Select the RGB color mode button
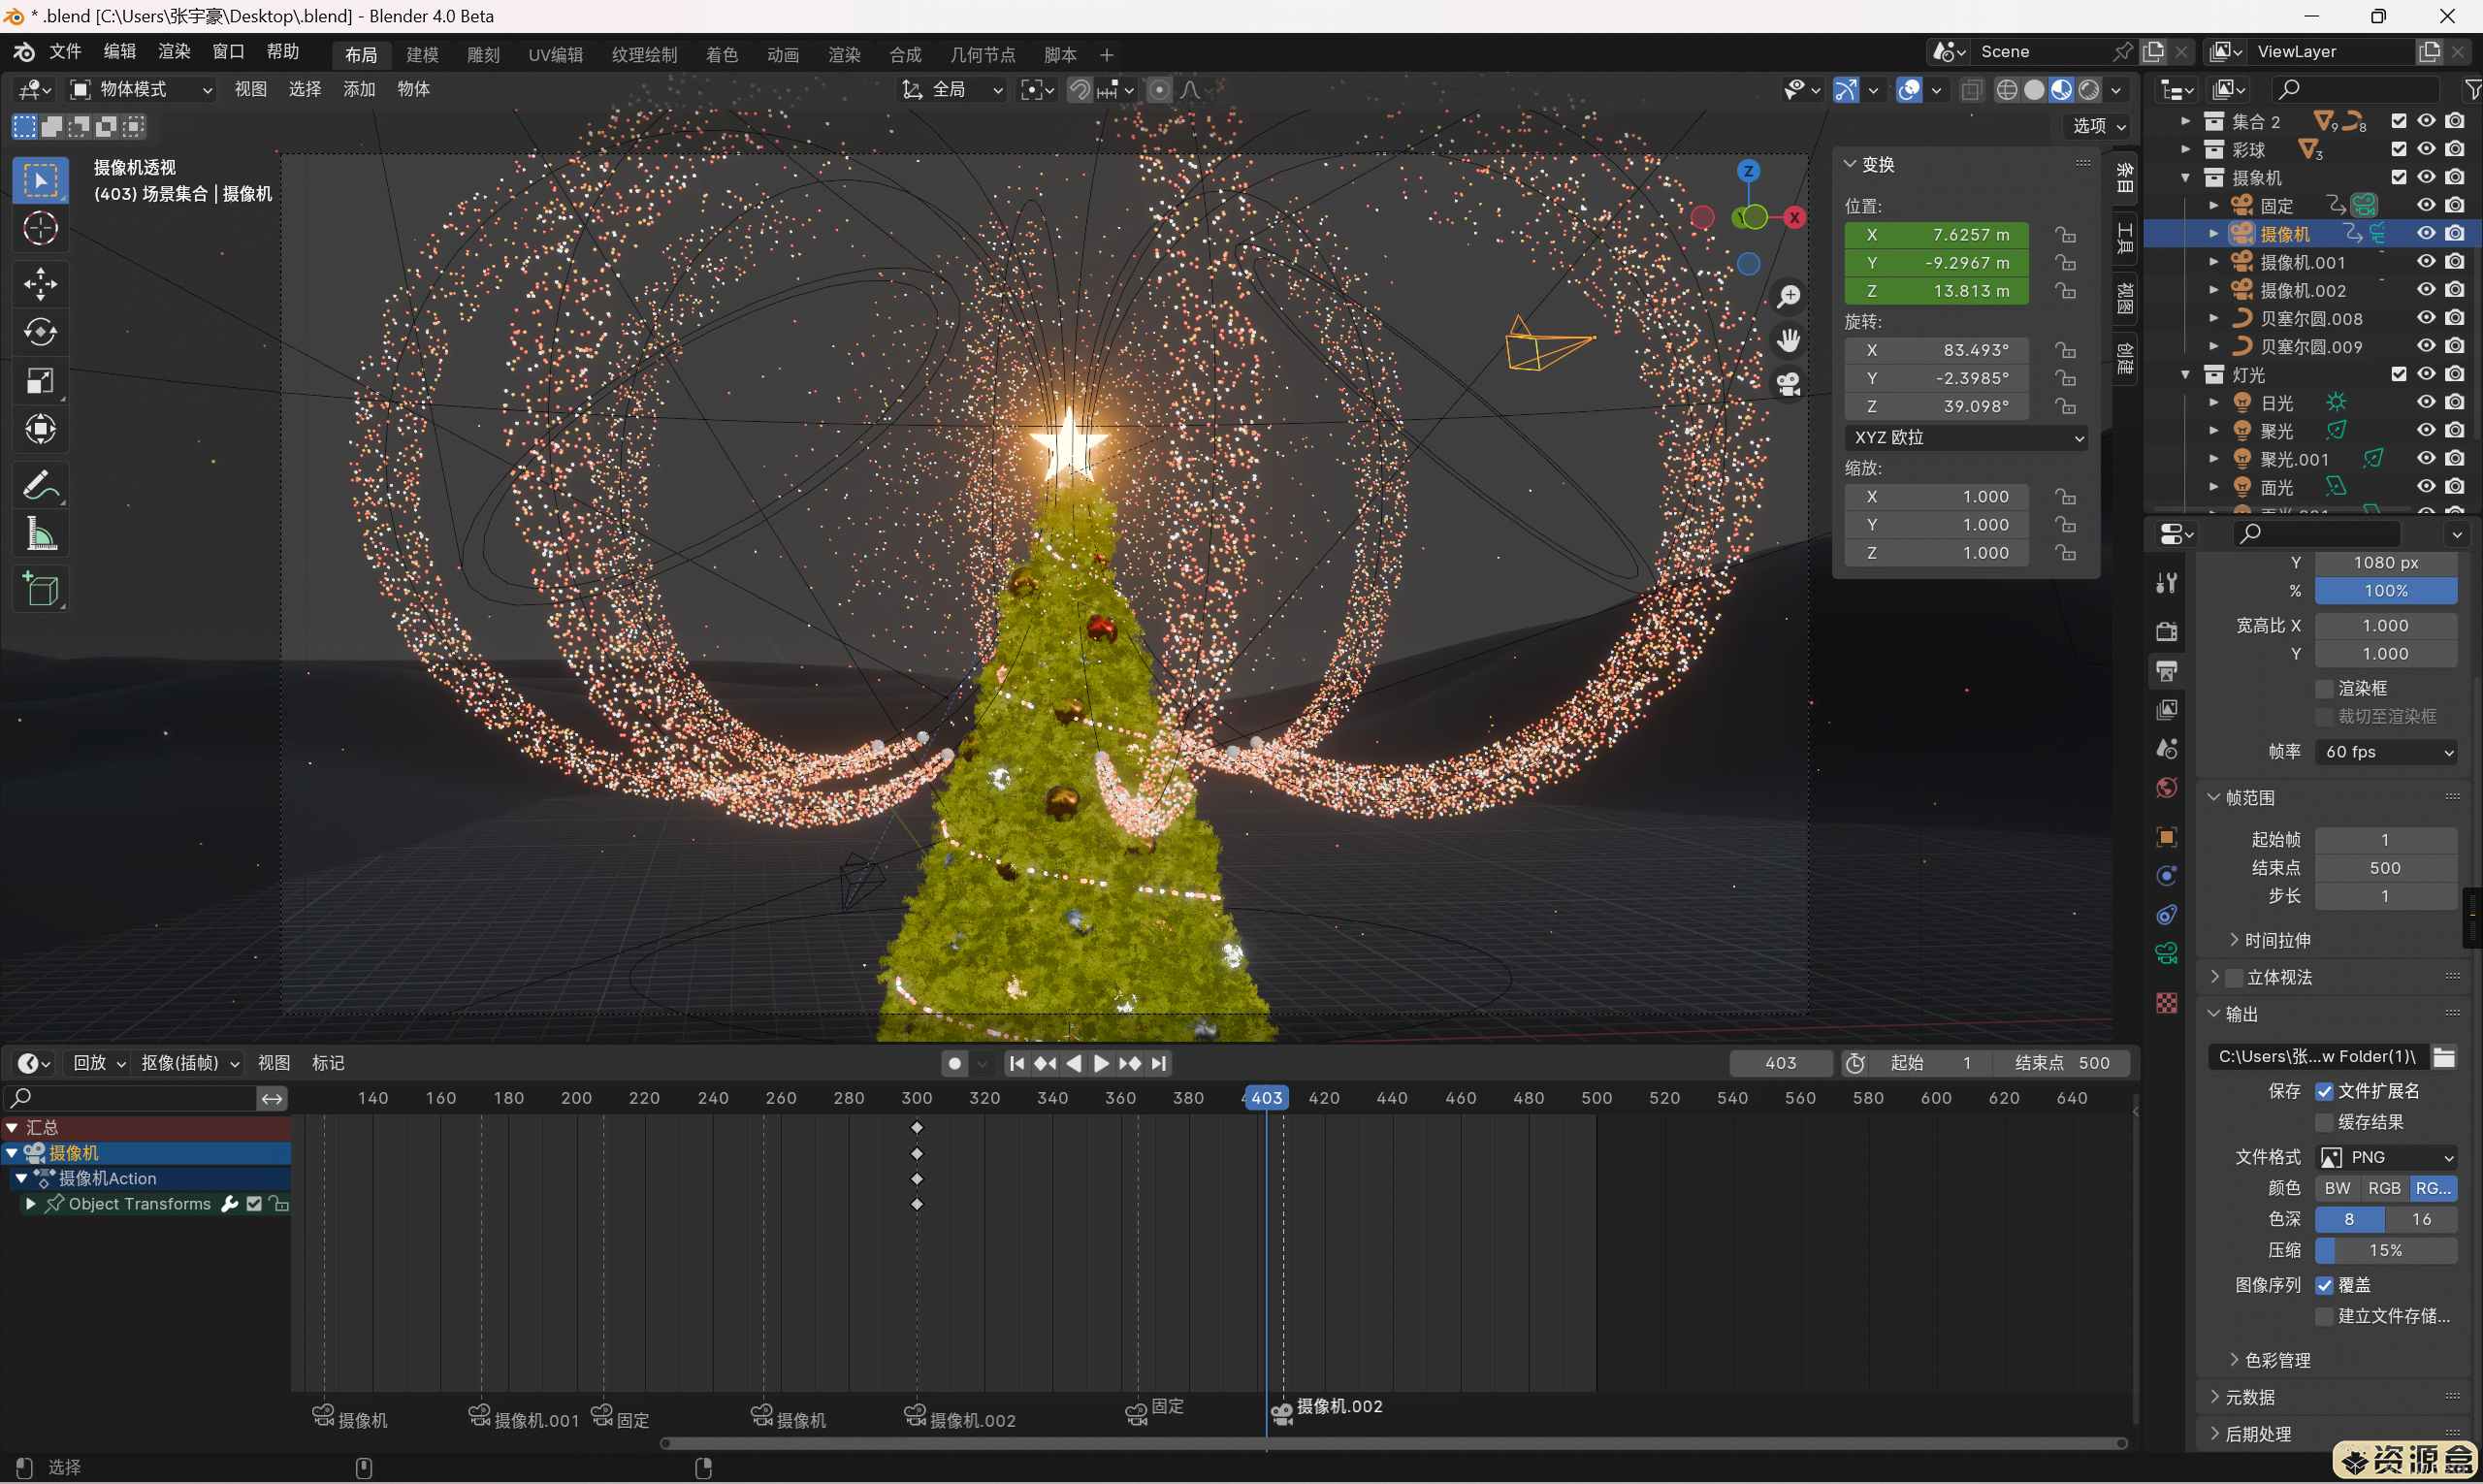This screenshot has height=1484, width=2483. (x=2383, y=1188)
